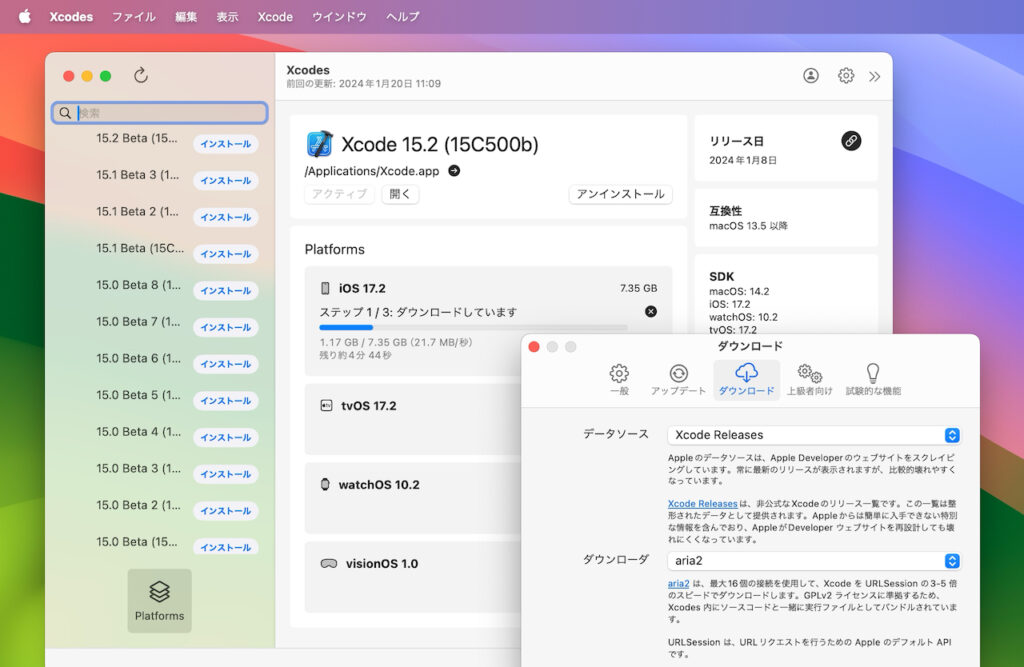Click the refresh icon above the sidebar

(x=140, y=75)
